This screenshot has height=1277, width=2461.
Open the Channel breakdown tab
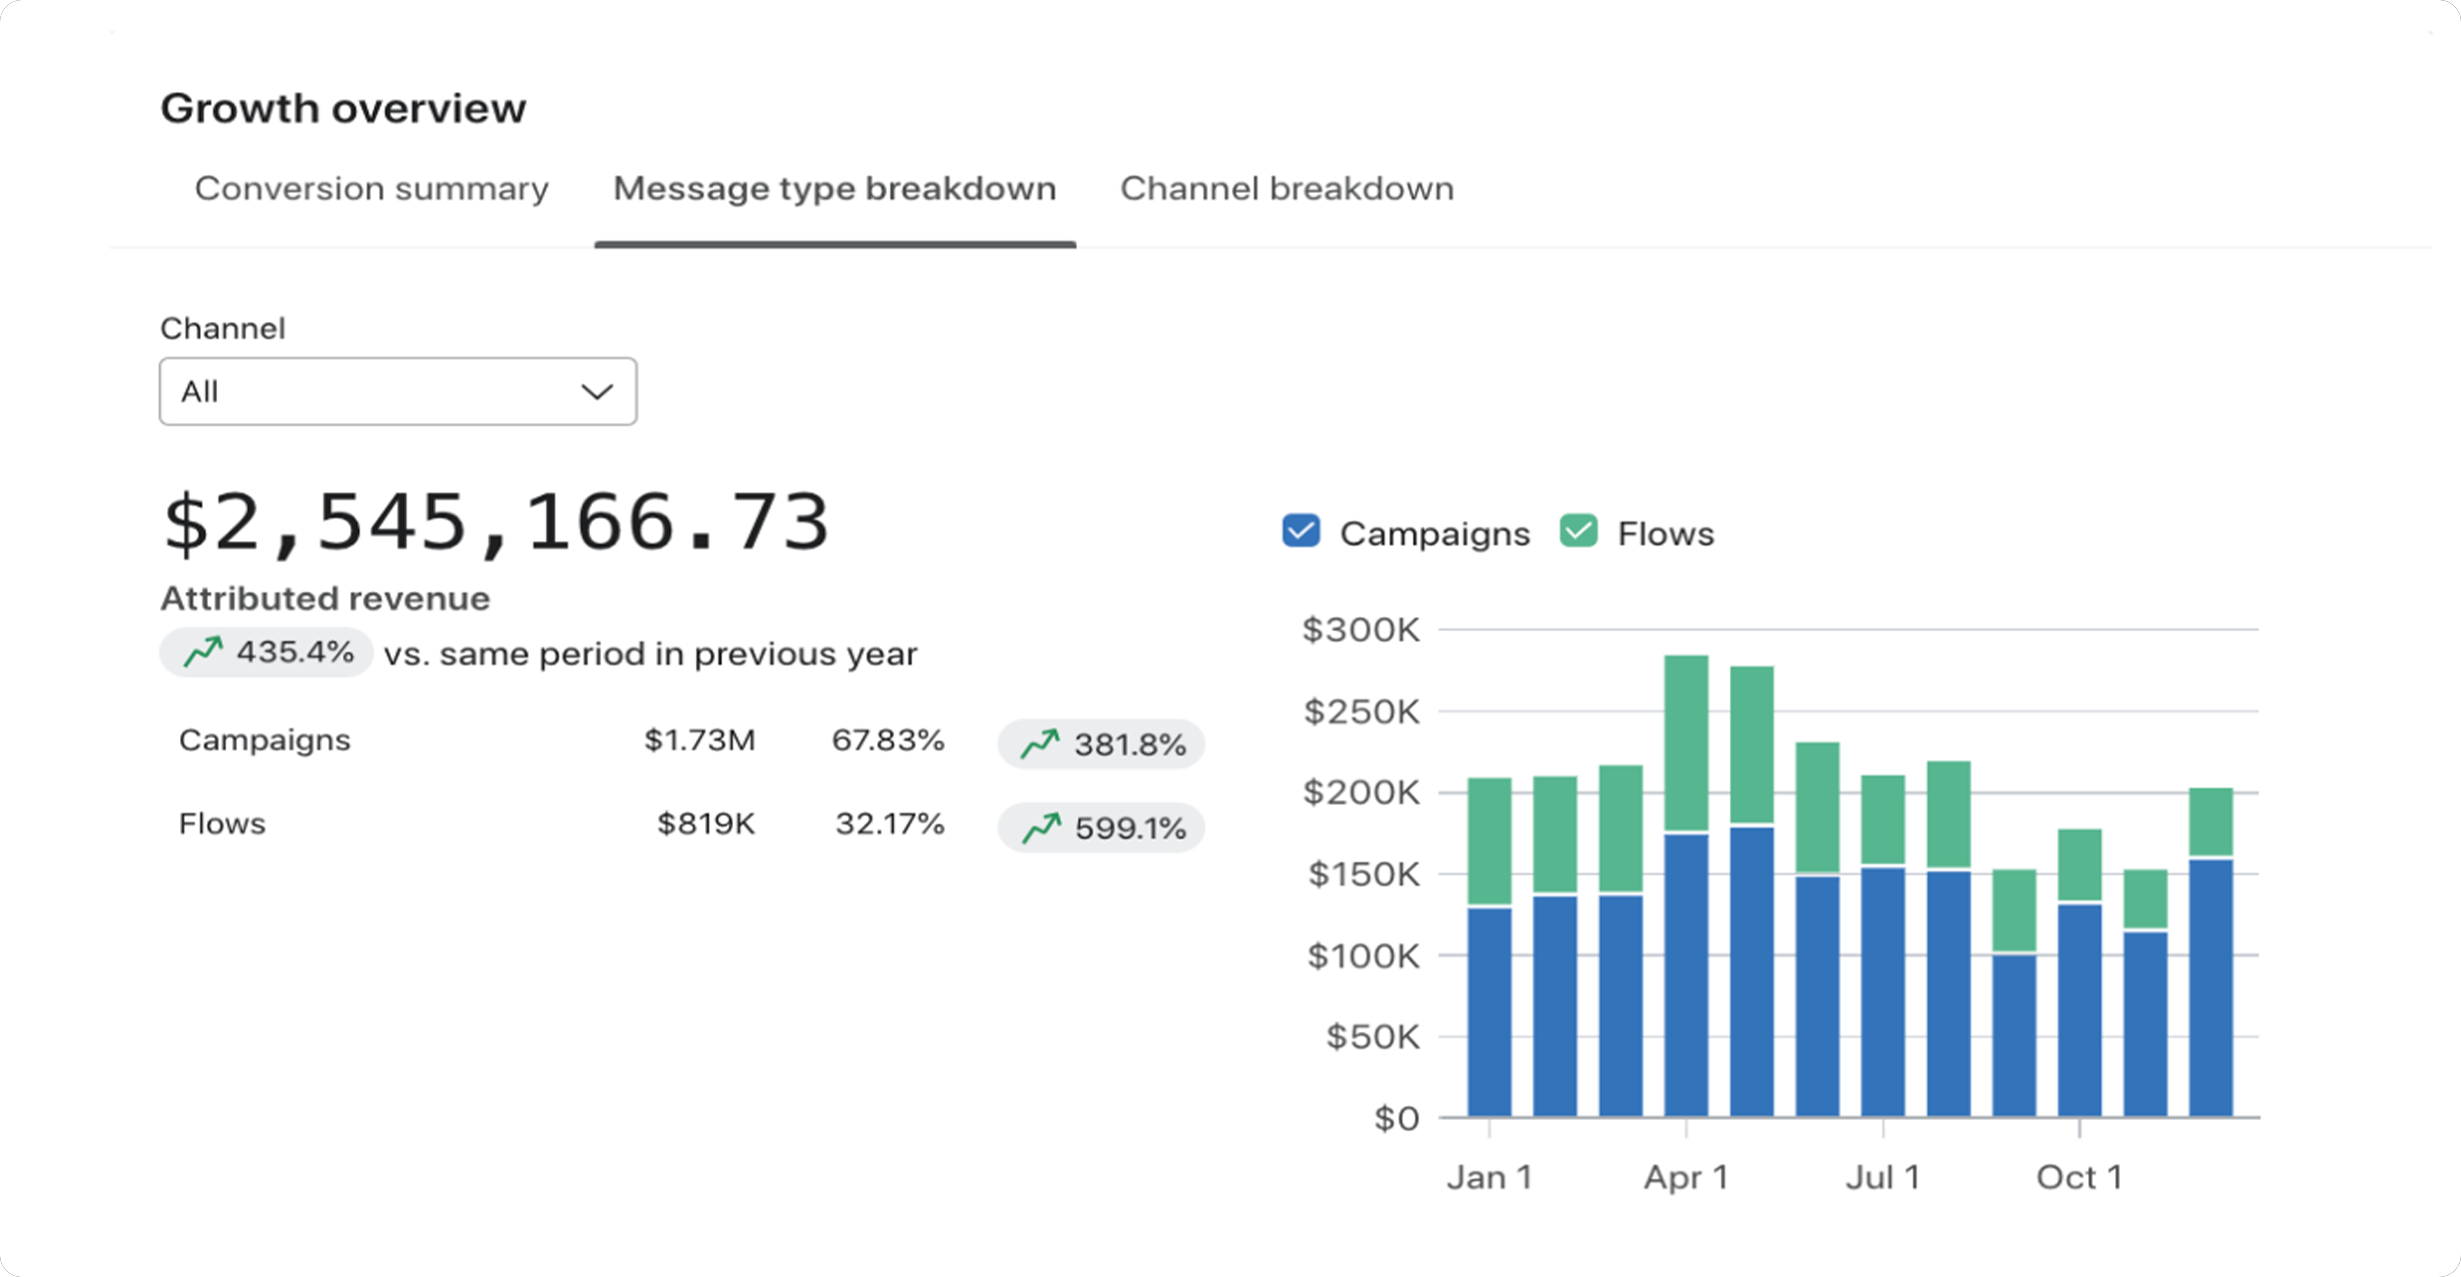click(1287, 188)
